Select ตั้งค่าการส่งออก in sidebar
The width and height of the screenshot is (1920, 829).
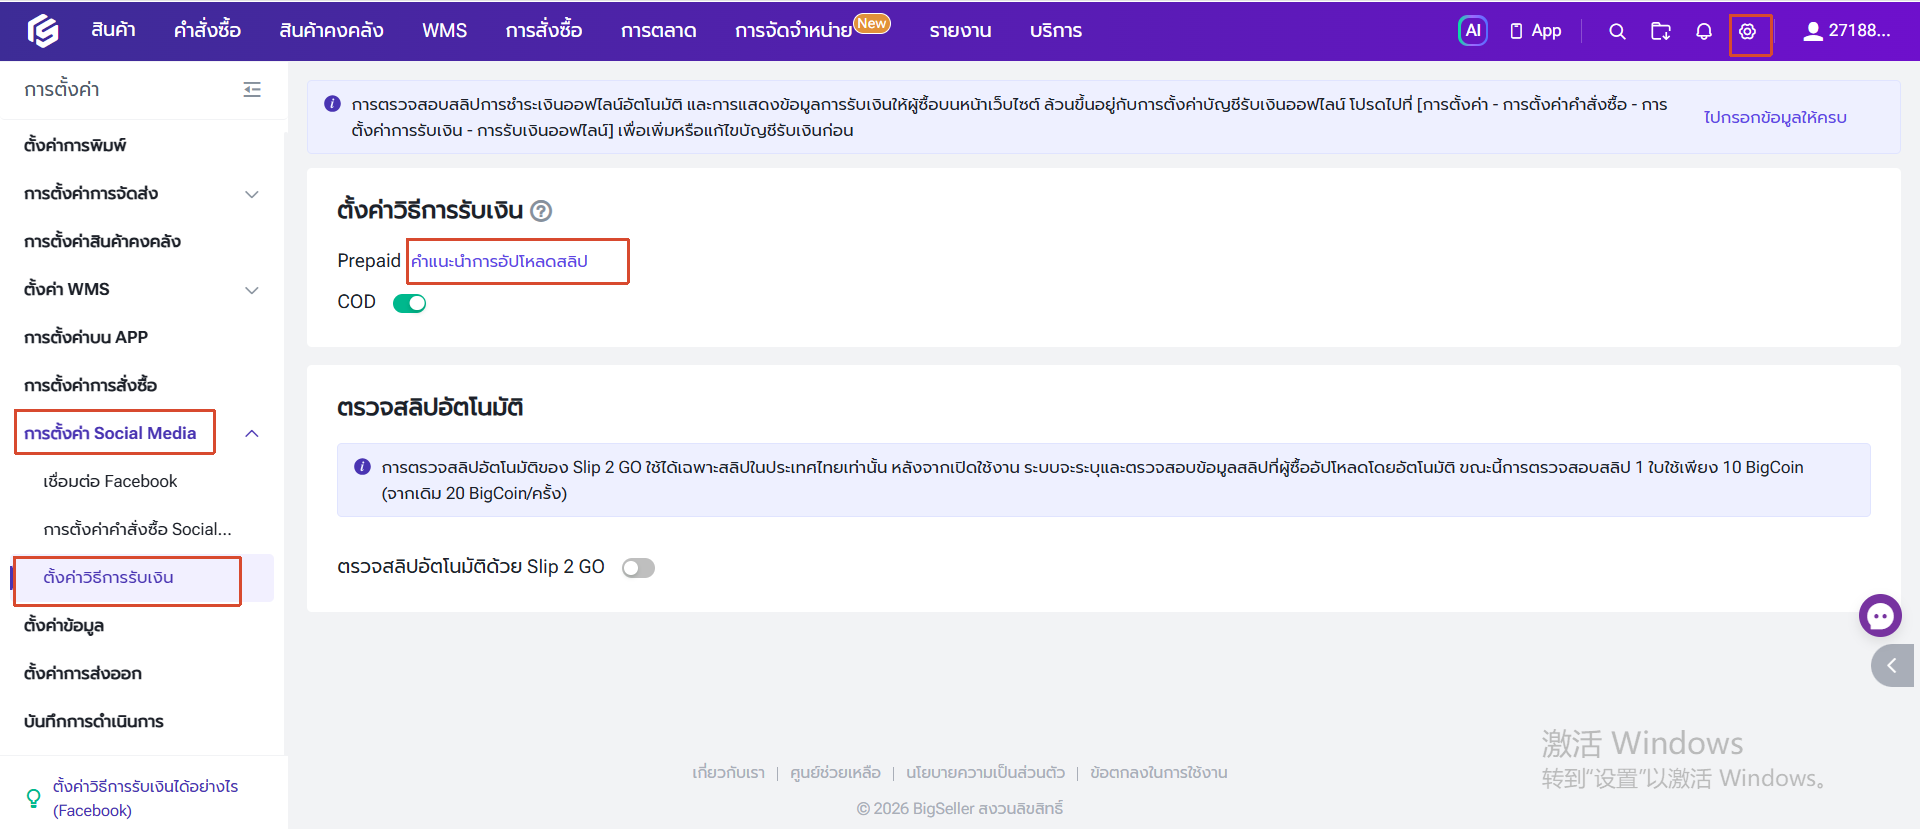point(83,674)
